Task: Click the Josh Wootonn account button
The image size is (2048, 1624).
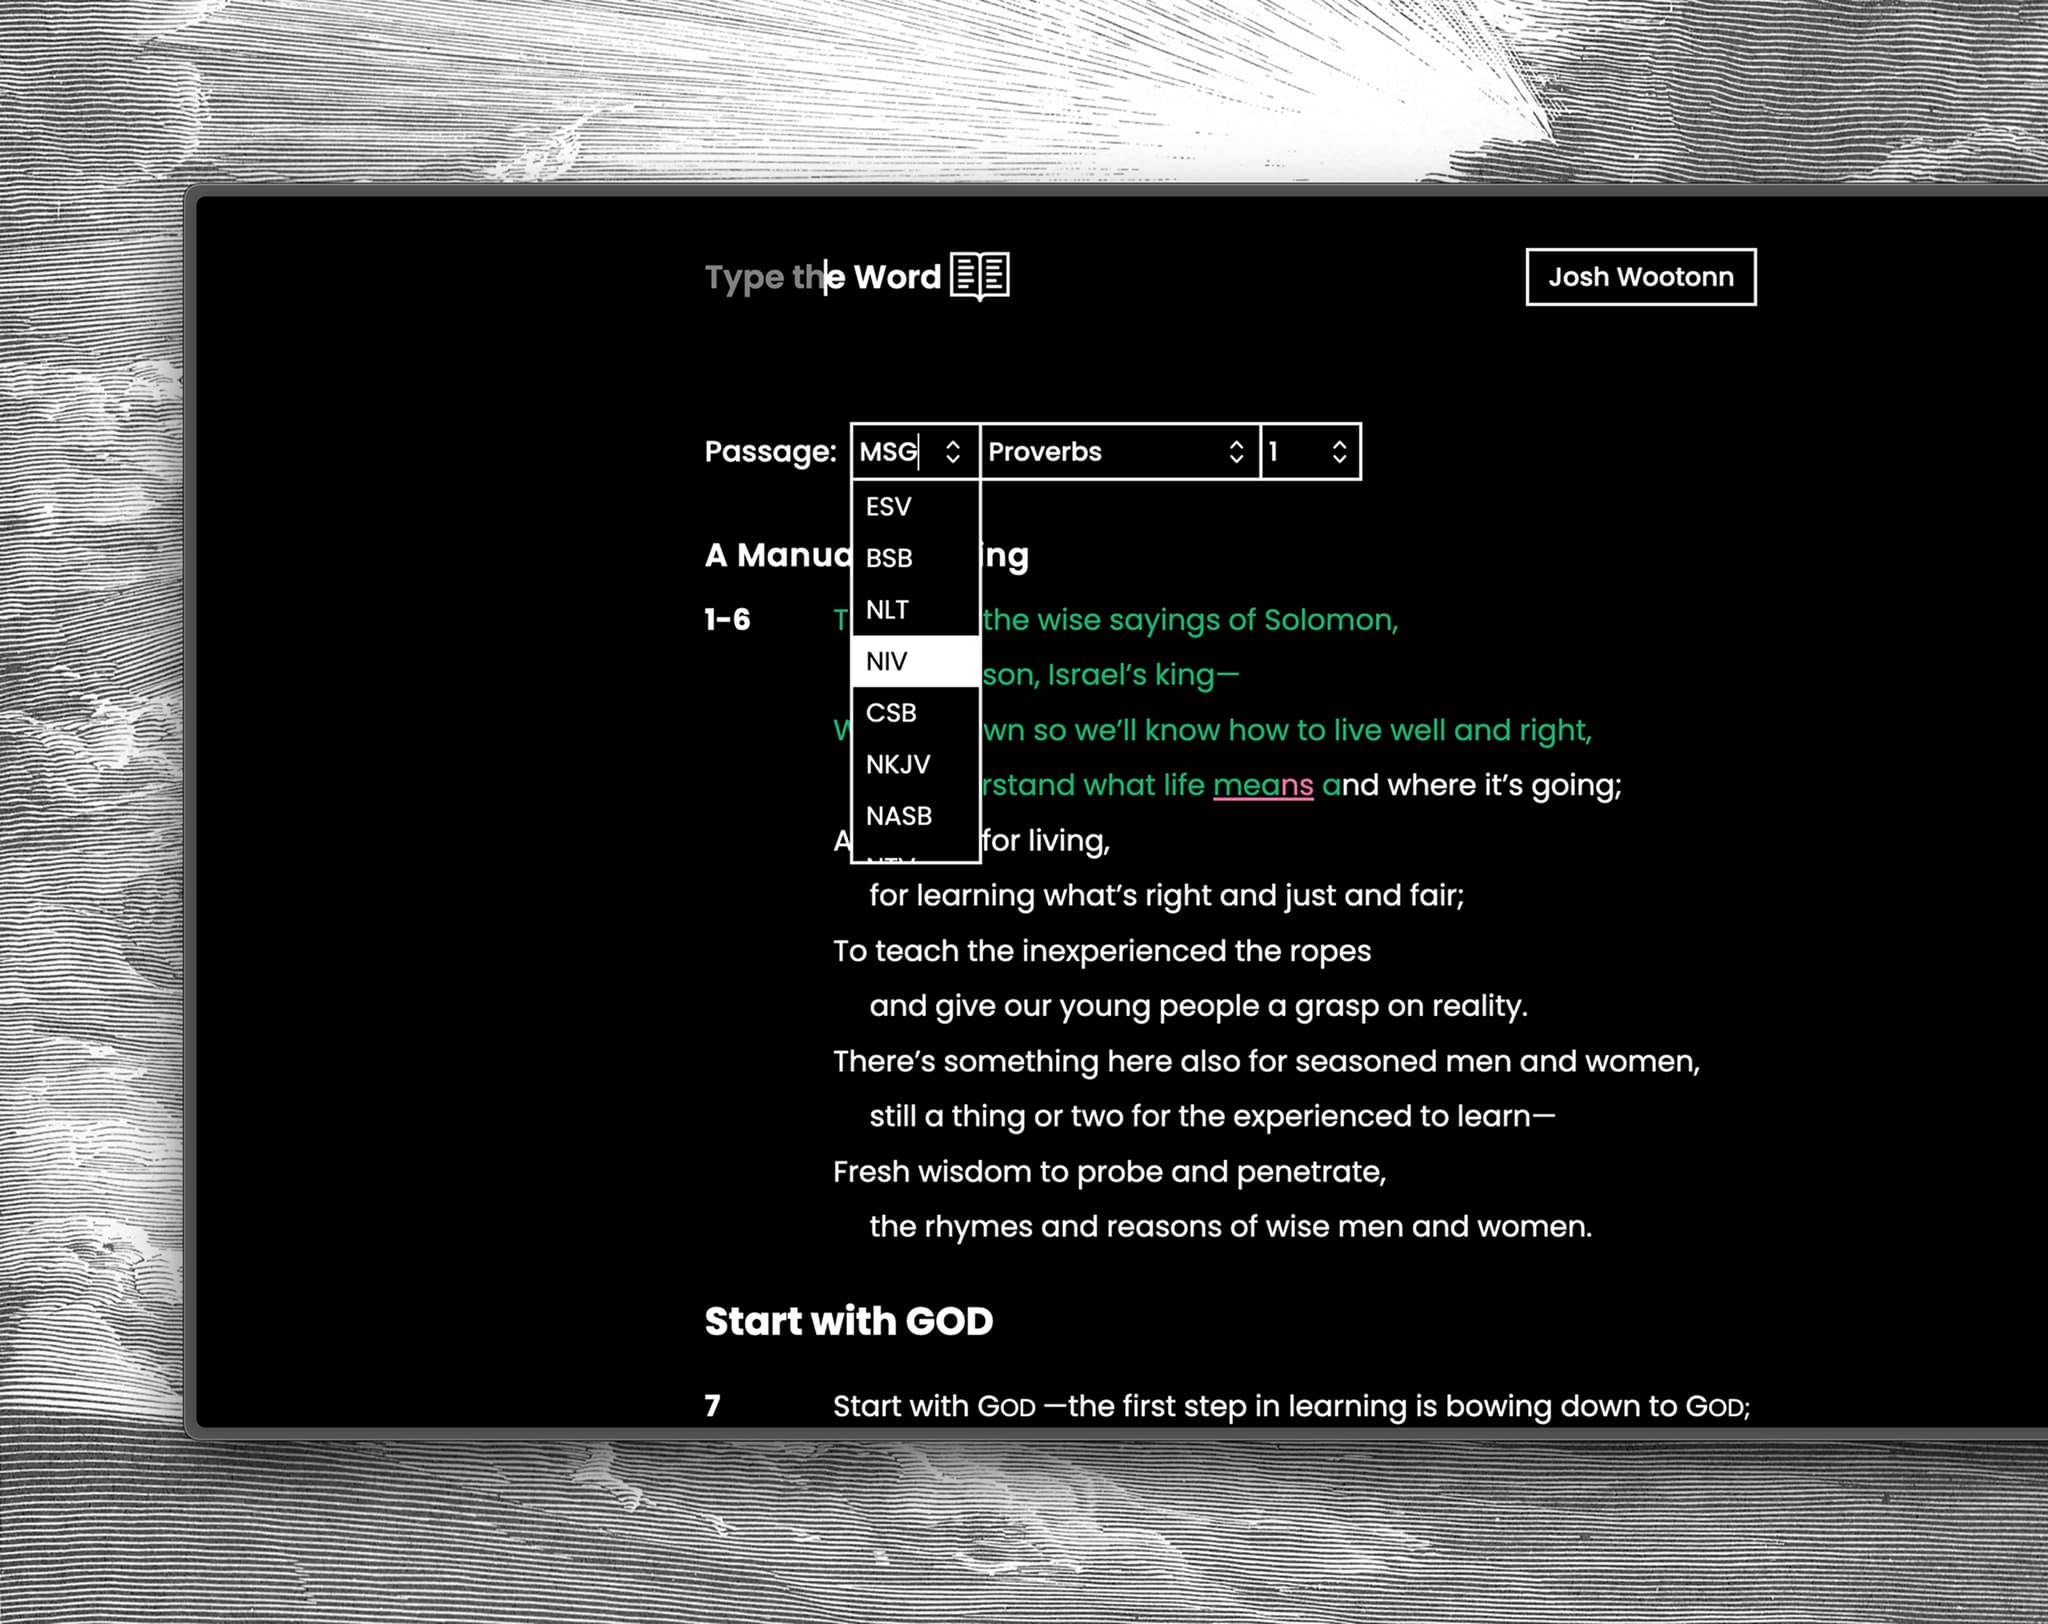Action: click(1640, 277)
